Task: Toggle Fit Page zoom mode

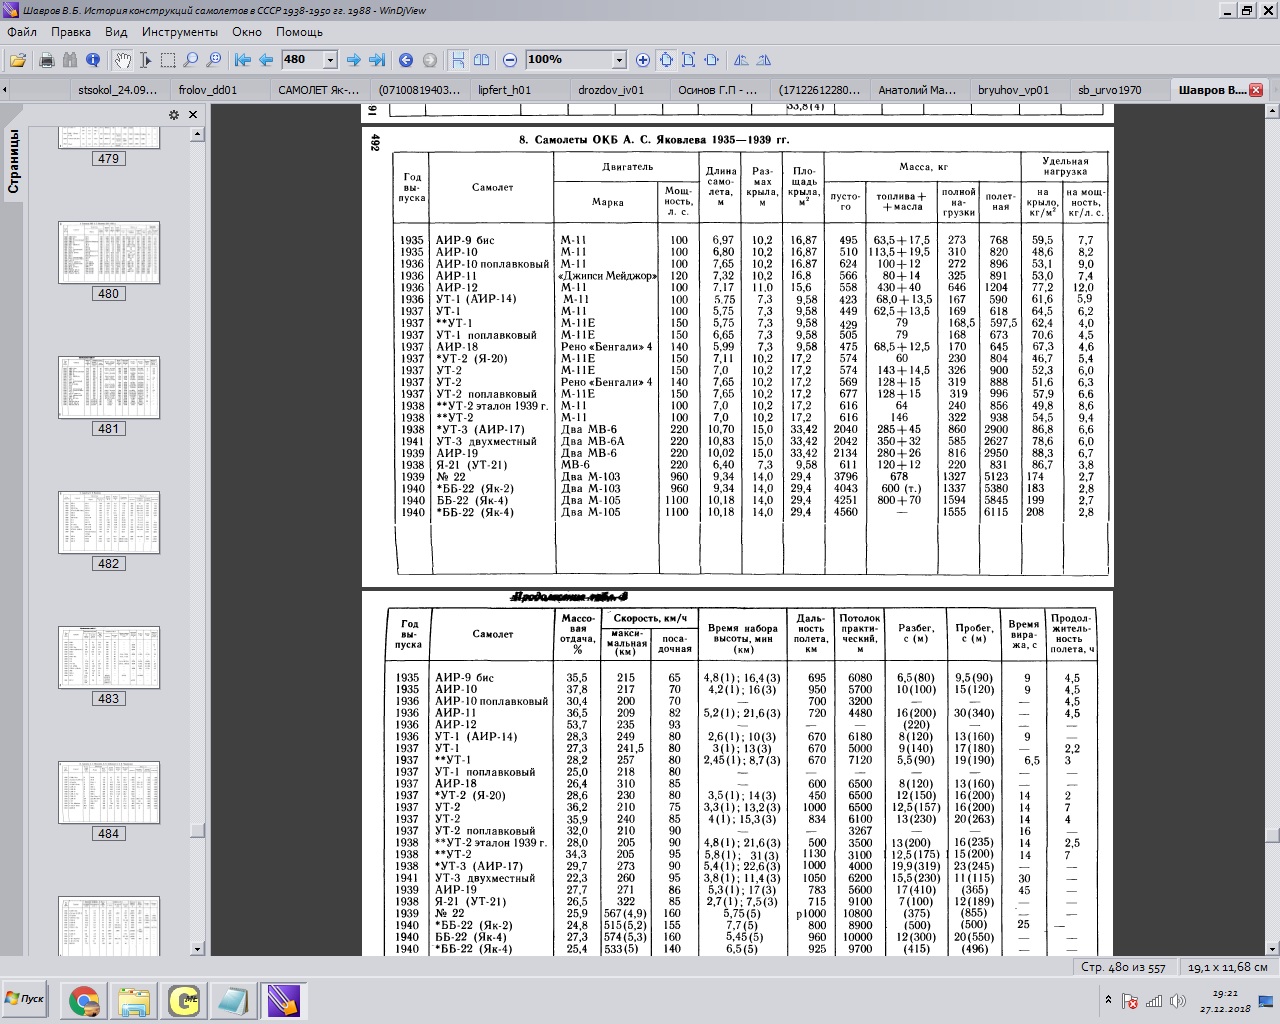Action: (689, 60)
